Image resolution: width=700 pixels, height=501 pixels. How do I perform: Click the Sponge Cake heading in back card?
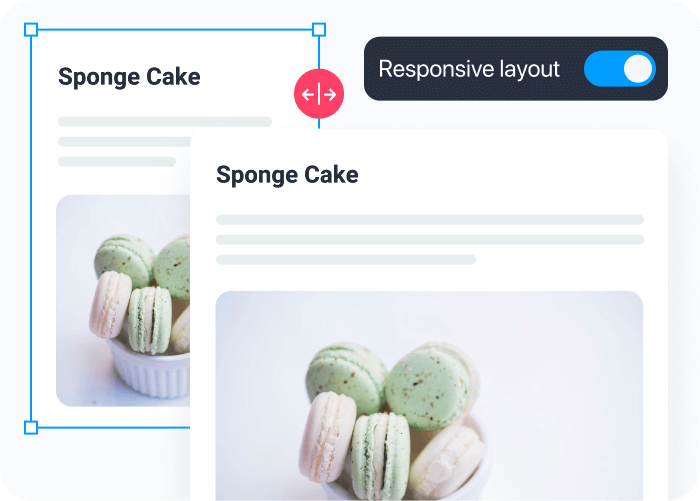[x=129, y=77]
